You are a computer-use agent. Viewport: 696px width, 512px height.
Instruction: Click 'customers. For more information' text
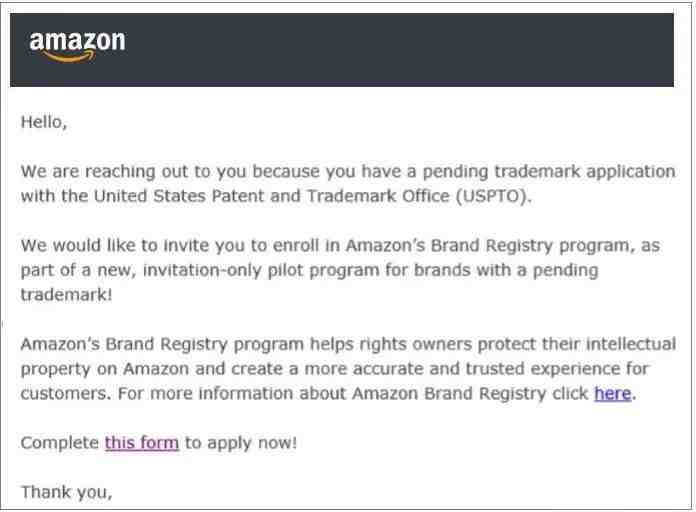coord(156,393)
